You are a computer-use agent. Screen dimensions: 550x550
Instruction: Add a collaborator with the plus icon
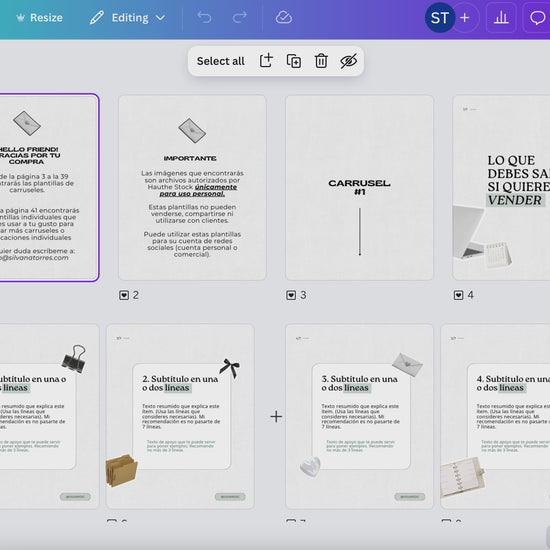pos(465,18)
